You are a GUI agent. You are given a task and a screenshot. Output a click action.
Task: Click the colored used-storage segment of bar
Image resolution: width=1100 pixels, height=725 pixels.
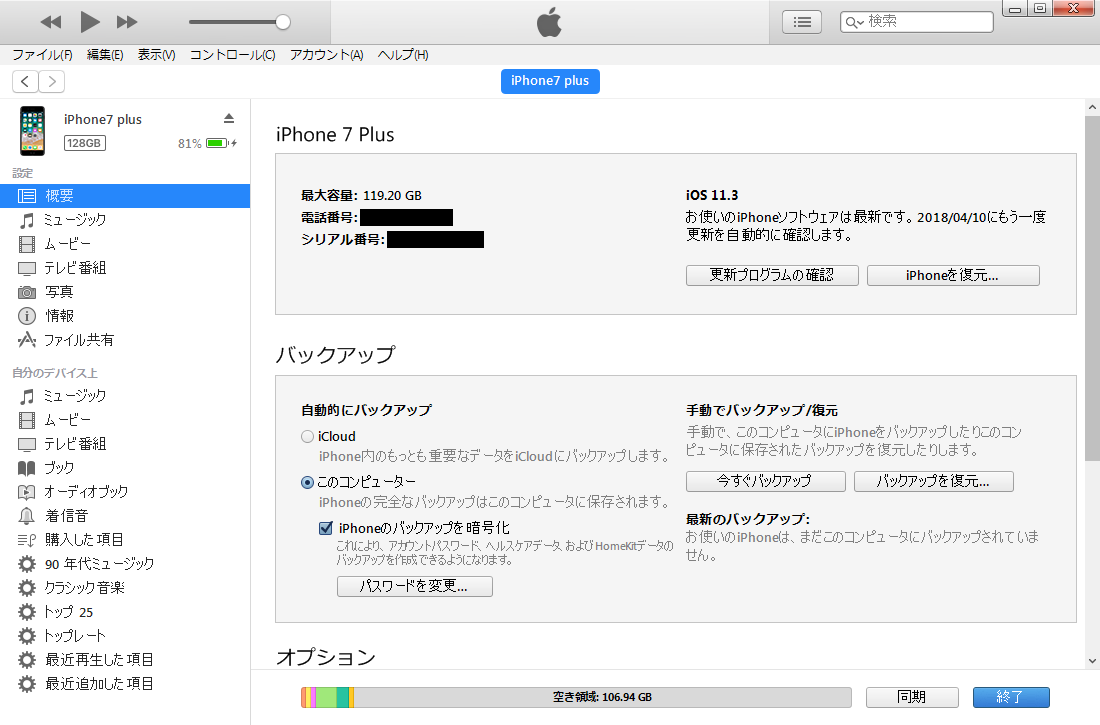click(x=328, y=697)
